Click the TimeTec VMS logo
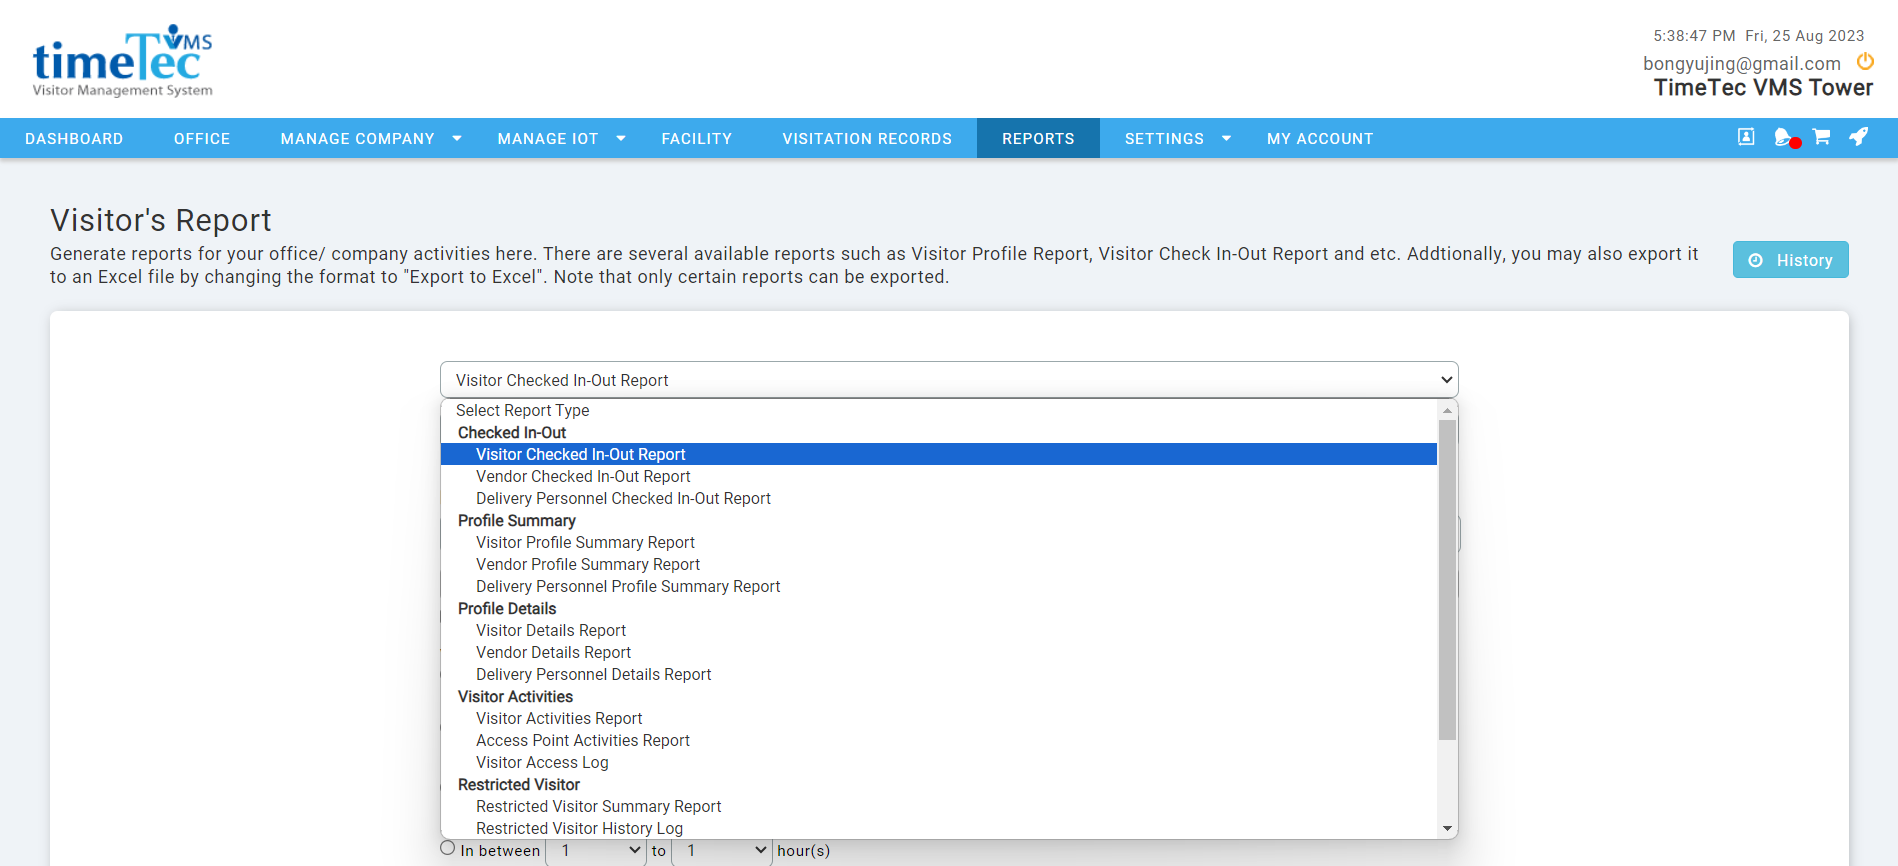This screenshot has width=1898, height=866. [122, 61]
